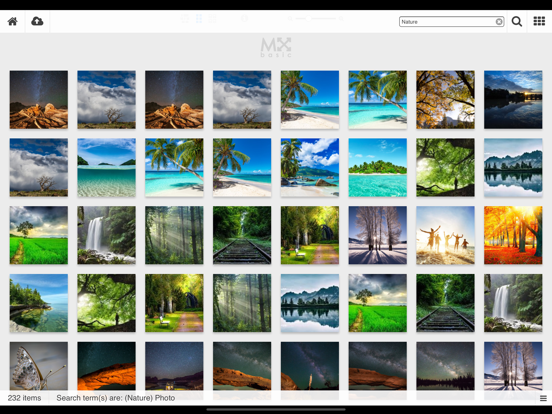Select the park path with bench, third row
The height and width of the screenshot is (414, 552).
[x=310, y=235]
